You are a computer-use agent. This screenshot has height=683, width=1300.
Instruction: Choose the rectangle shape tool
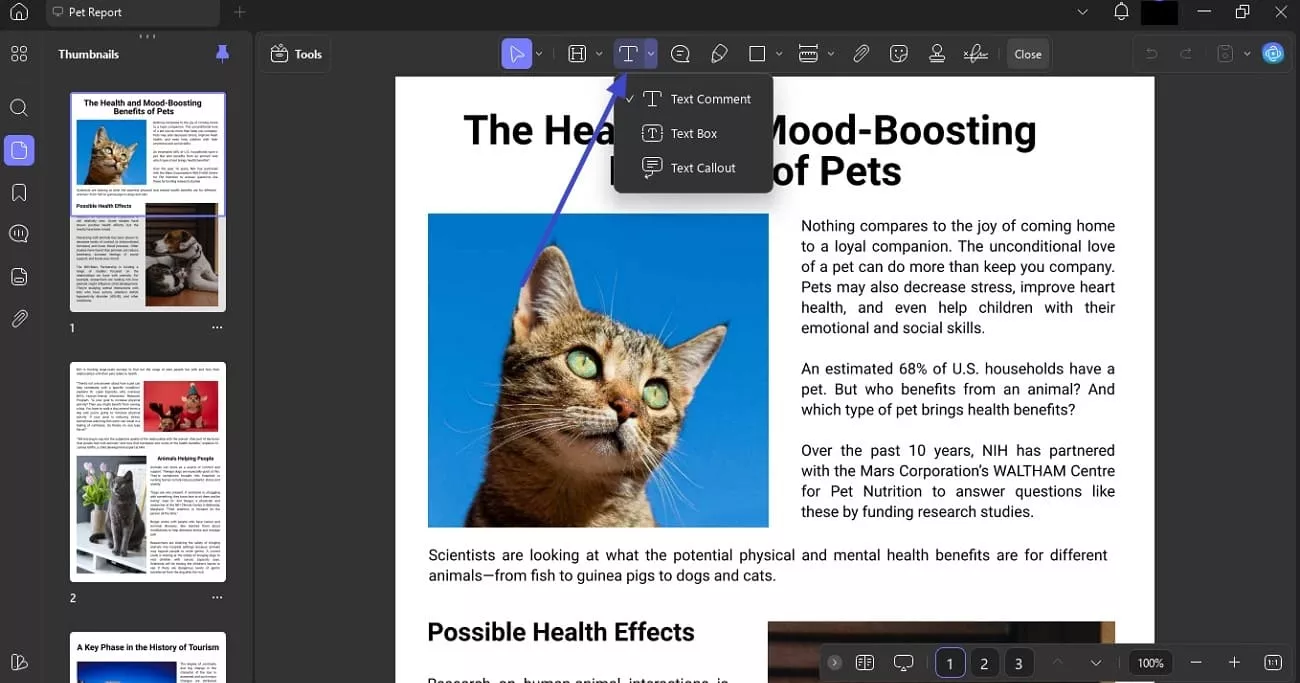pos(757,54)
